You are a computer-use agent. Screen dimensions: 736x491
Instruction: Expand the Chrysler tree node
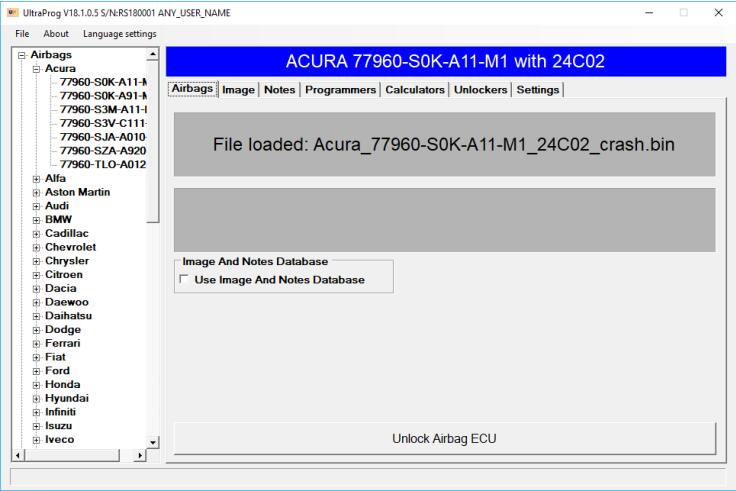pos(36,261)
